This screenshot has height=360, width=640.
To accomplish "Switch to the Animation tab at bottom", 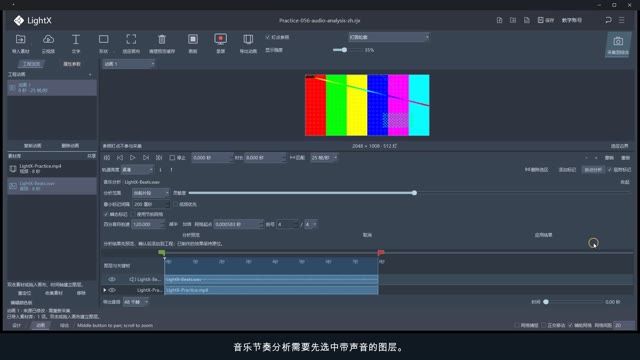I will (x=40, y=325).
